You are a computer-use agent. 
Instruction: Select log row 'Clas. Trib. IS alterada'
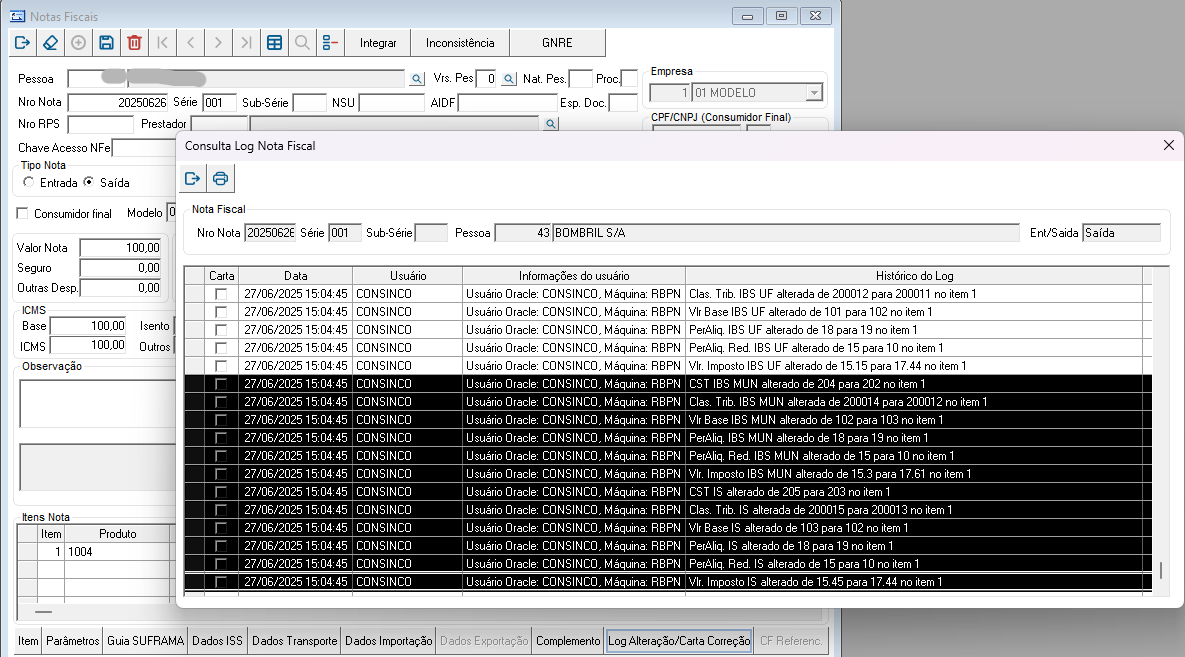[x=668, y=510]
